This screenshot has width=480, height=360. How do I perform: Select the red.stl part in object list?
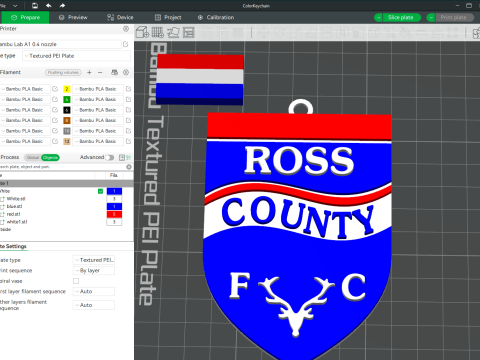tap(14, 214)
